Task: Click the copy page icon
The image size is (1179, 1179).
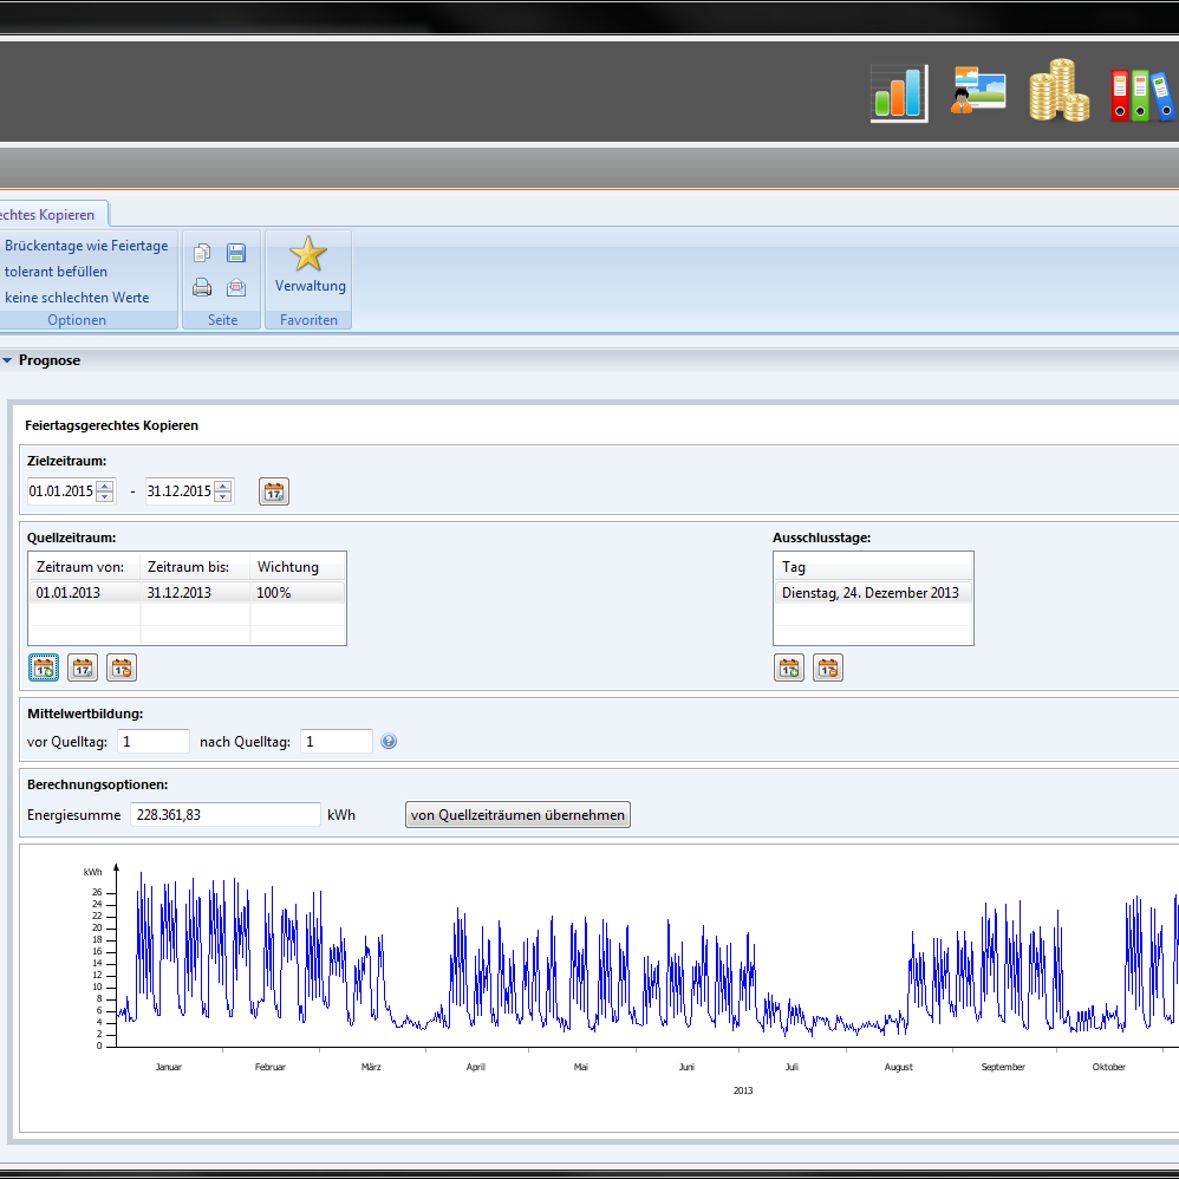Action: pos(202,253)
